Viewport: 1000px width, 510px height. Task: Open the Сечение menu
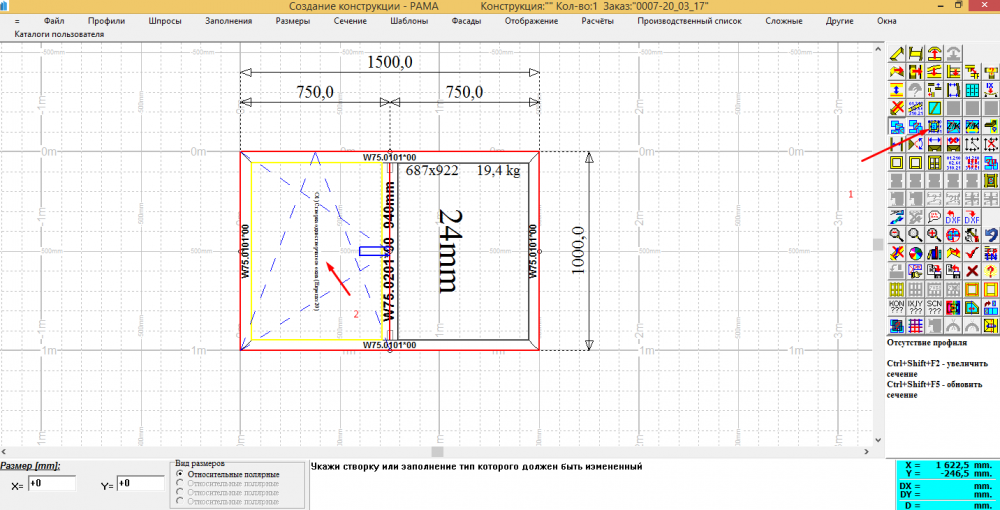[350, 20]
